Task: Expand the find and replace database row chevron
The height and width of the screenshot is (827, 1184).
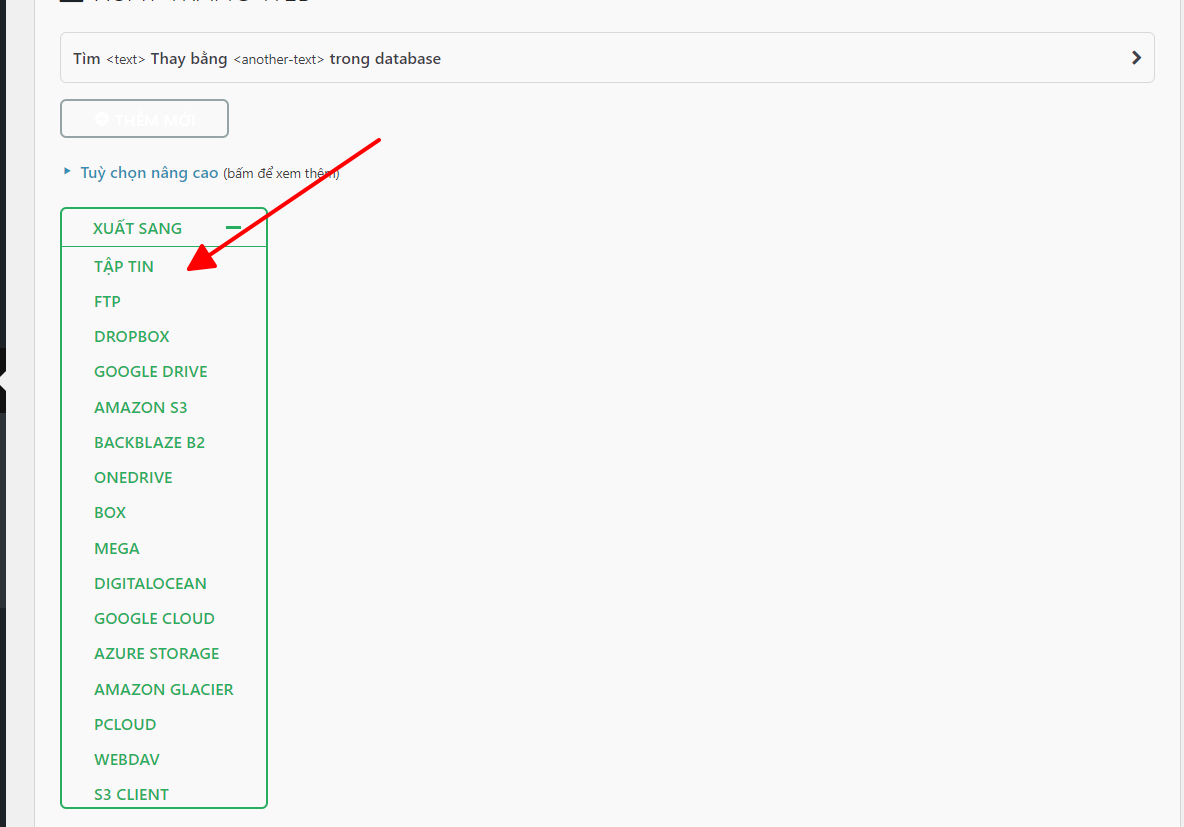Action: click(x=1136, y=58)
